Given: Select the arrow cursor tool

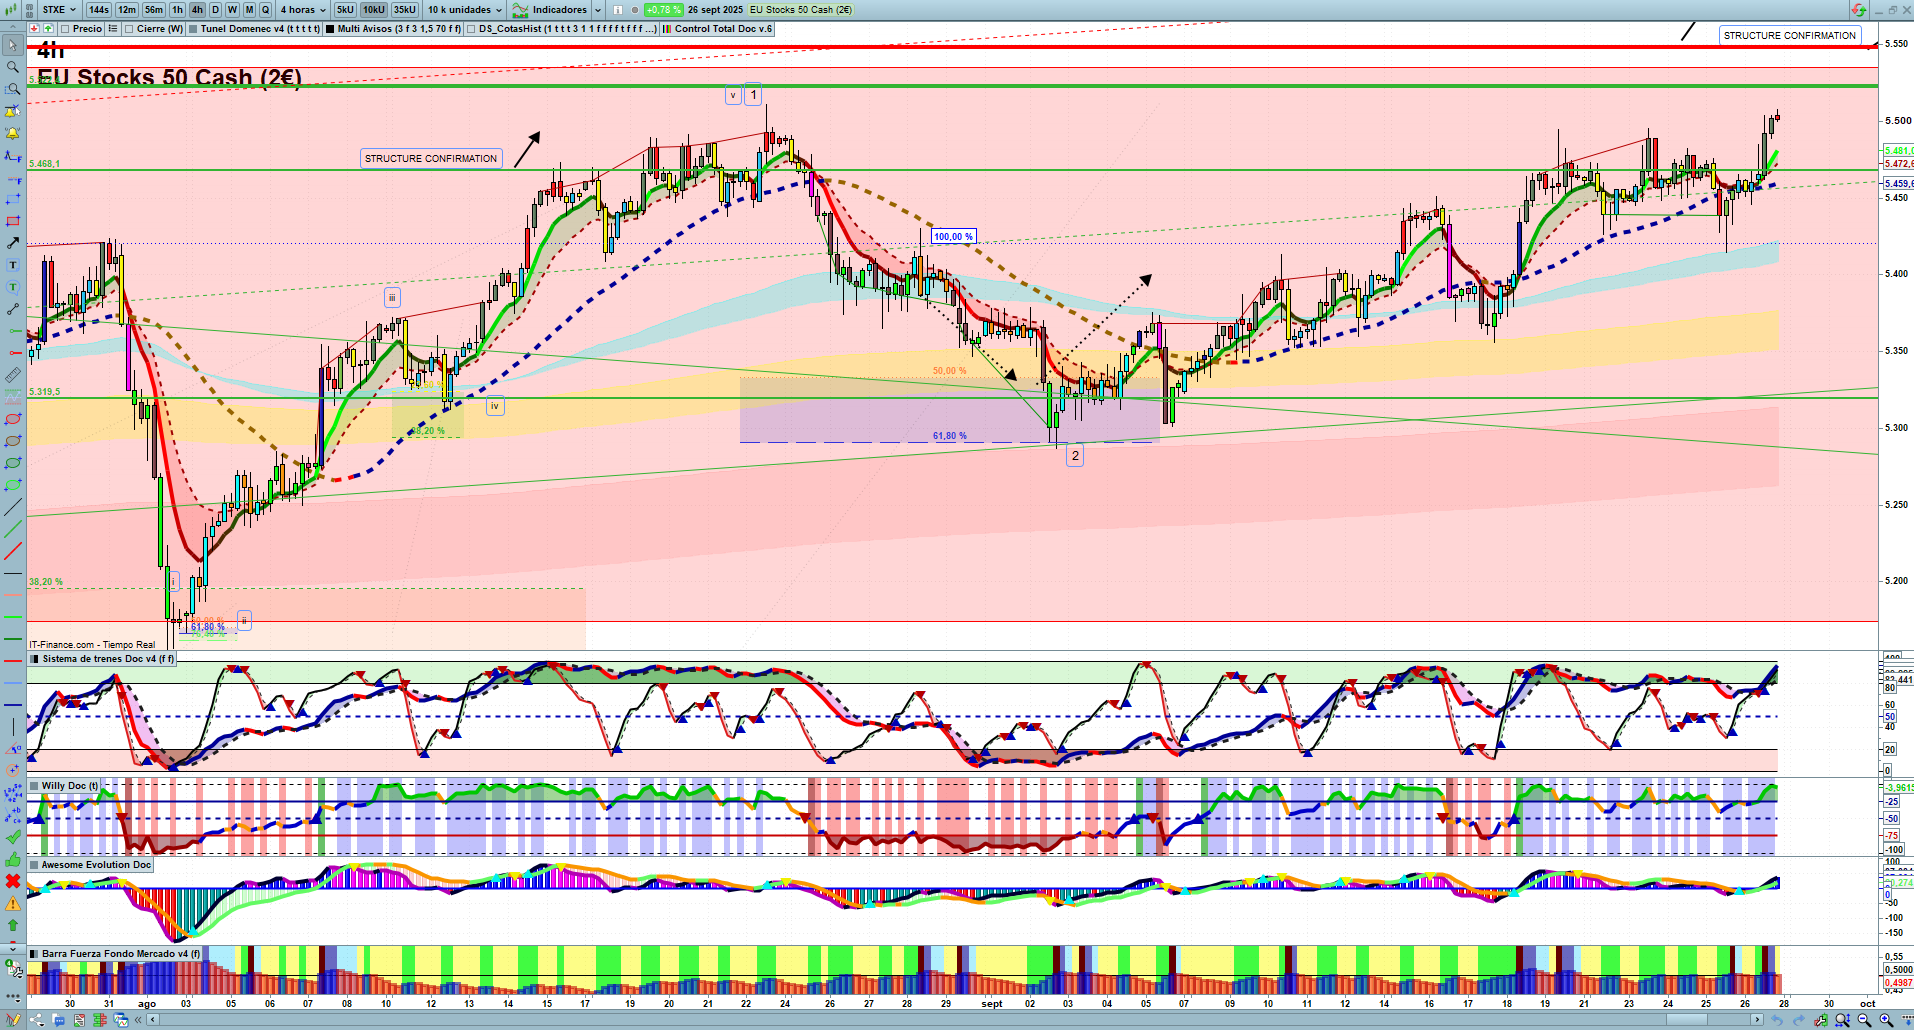Looking at the screenshot, I should pos(13,45).
